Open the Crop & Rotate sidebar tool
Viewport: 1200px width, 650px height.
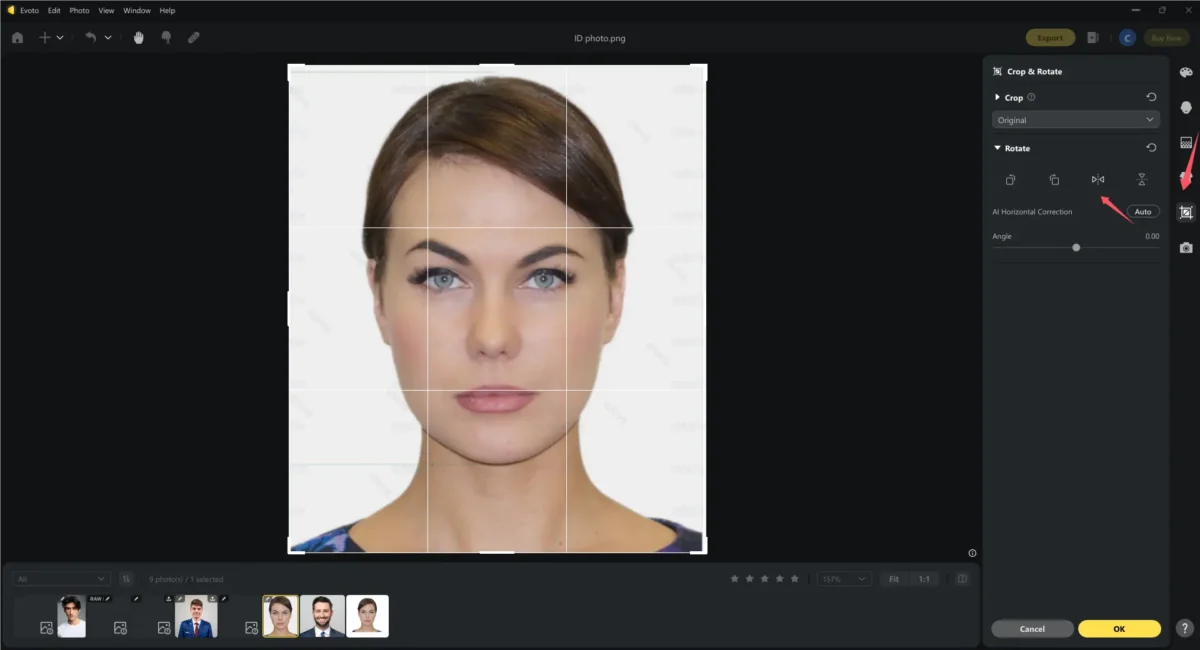(1186, 212)
